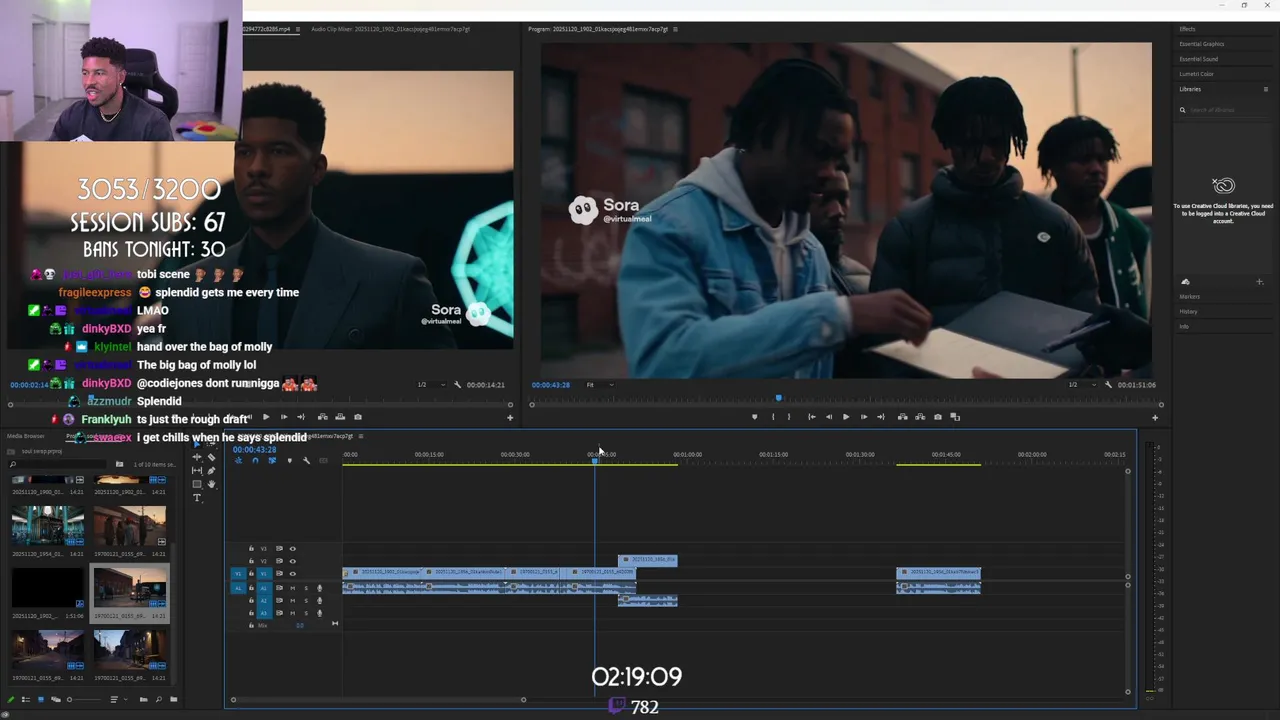1280x720 pixels.
Task: Open Timeline display settings wrench
Action: pos(306,460)
